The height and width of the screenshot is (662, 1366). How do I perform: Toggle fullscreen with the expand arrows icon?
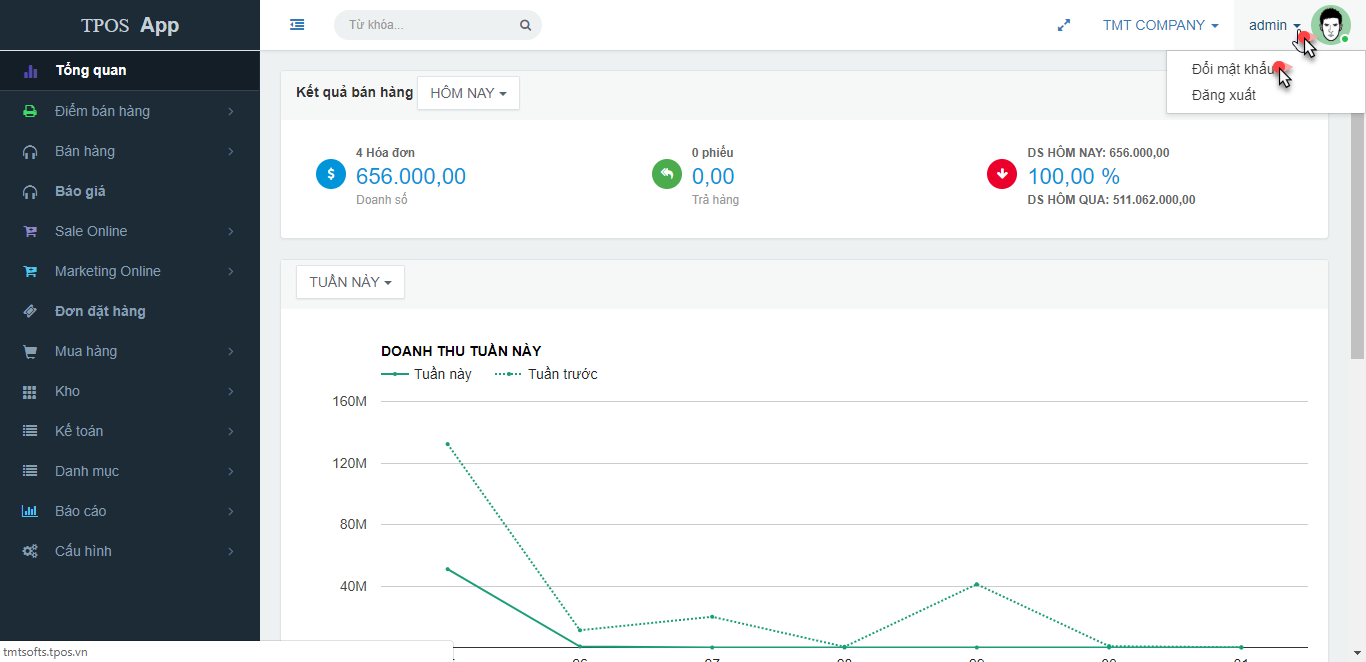[1064, 25]
